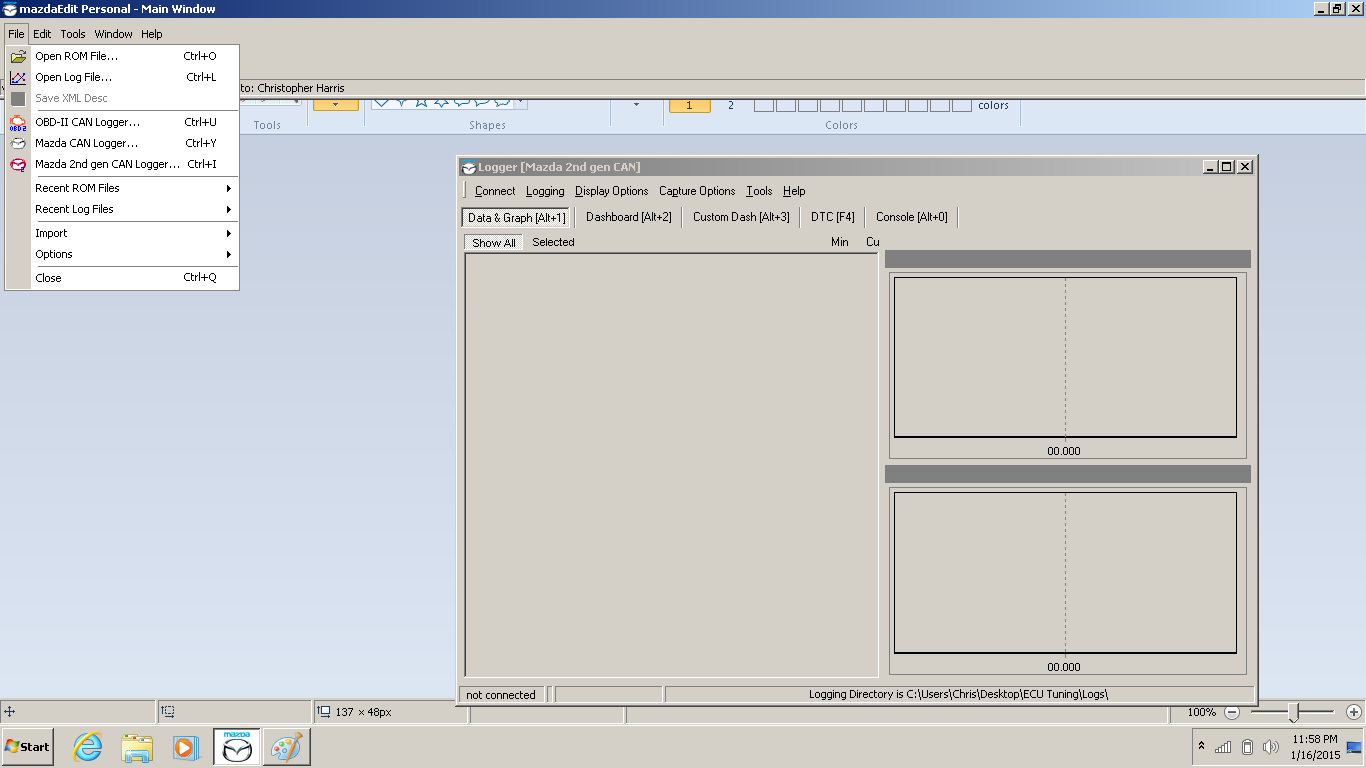Show hidden system tray icons
Image resolution: width=1366 pixels, height=768 pixels.
pos(1201,746)
